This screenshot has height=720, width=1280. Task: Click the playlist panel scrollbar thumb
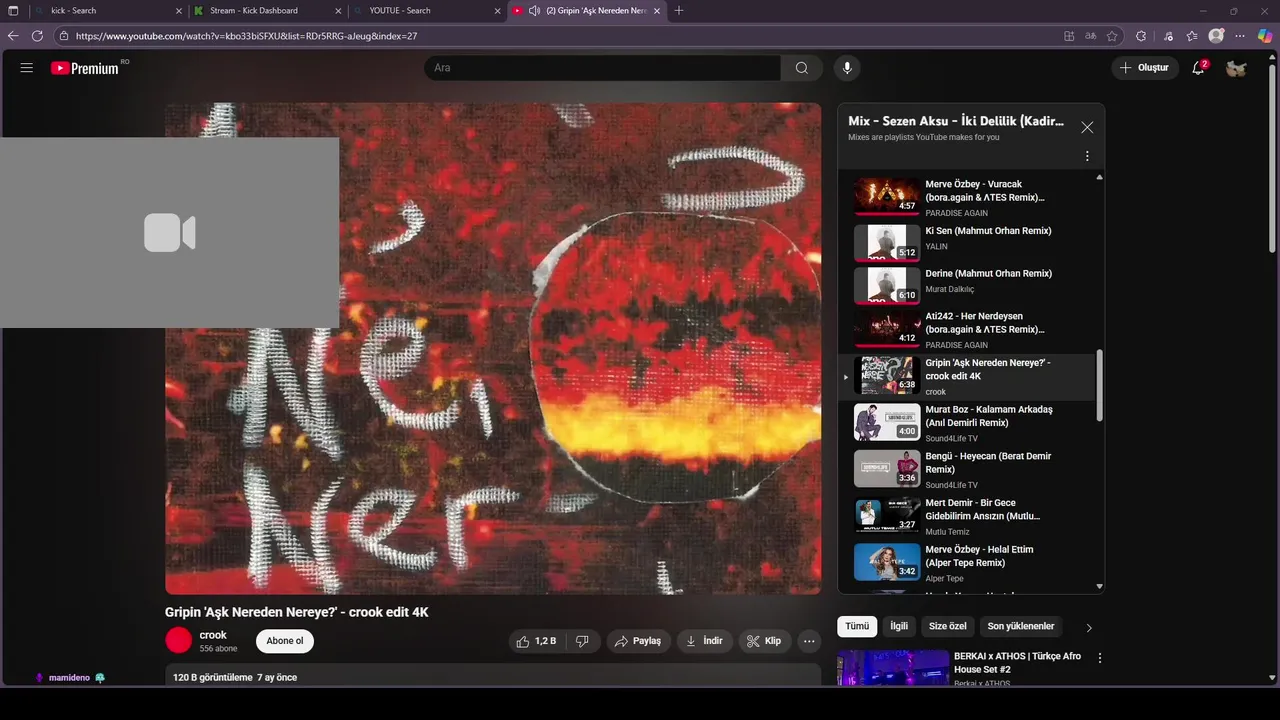click(1100, 385)
